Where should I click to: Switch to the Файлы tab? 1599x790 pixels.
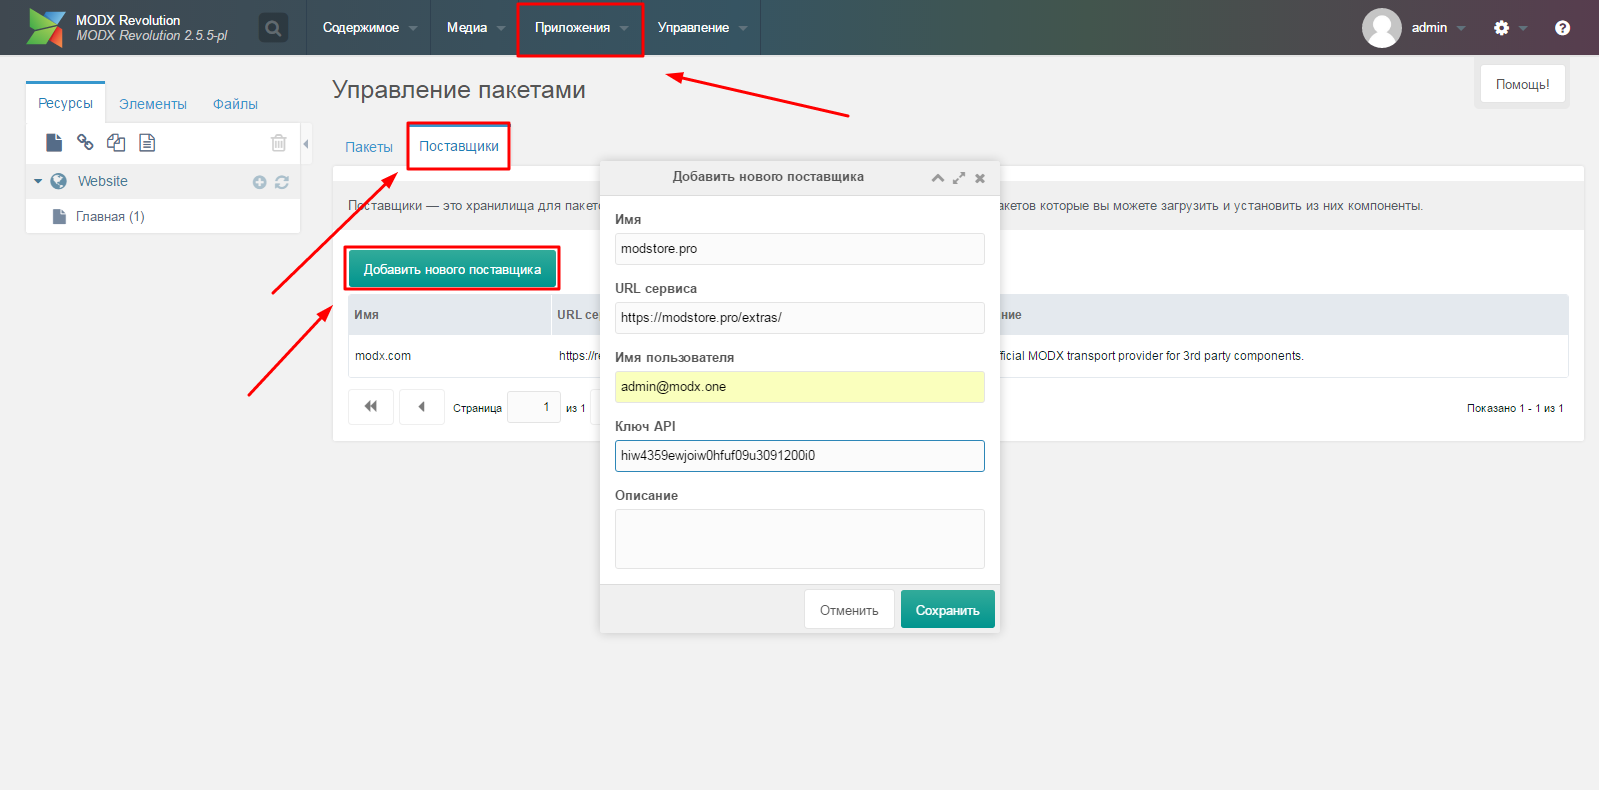235,104
